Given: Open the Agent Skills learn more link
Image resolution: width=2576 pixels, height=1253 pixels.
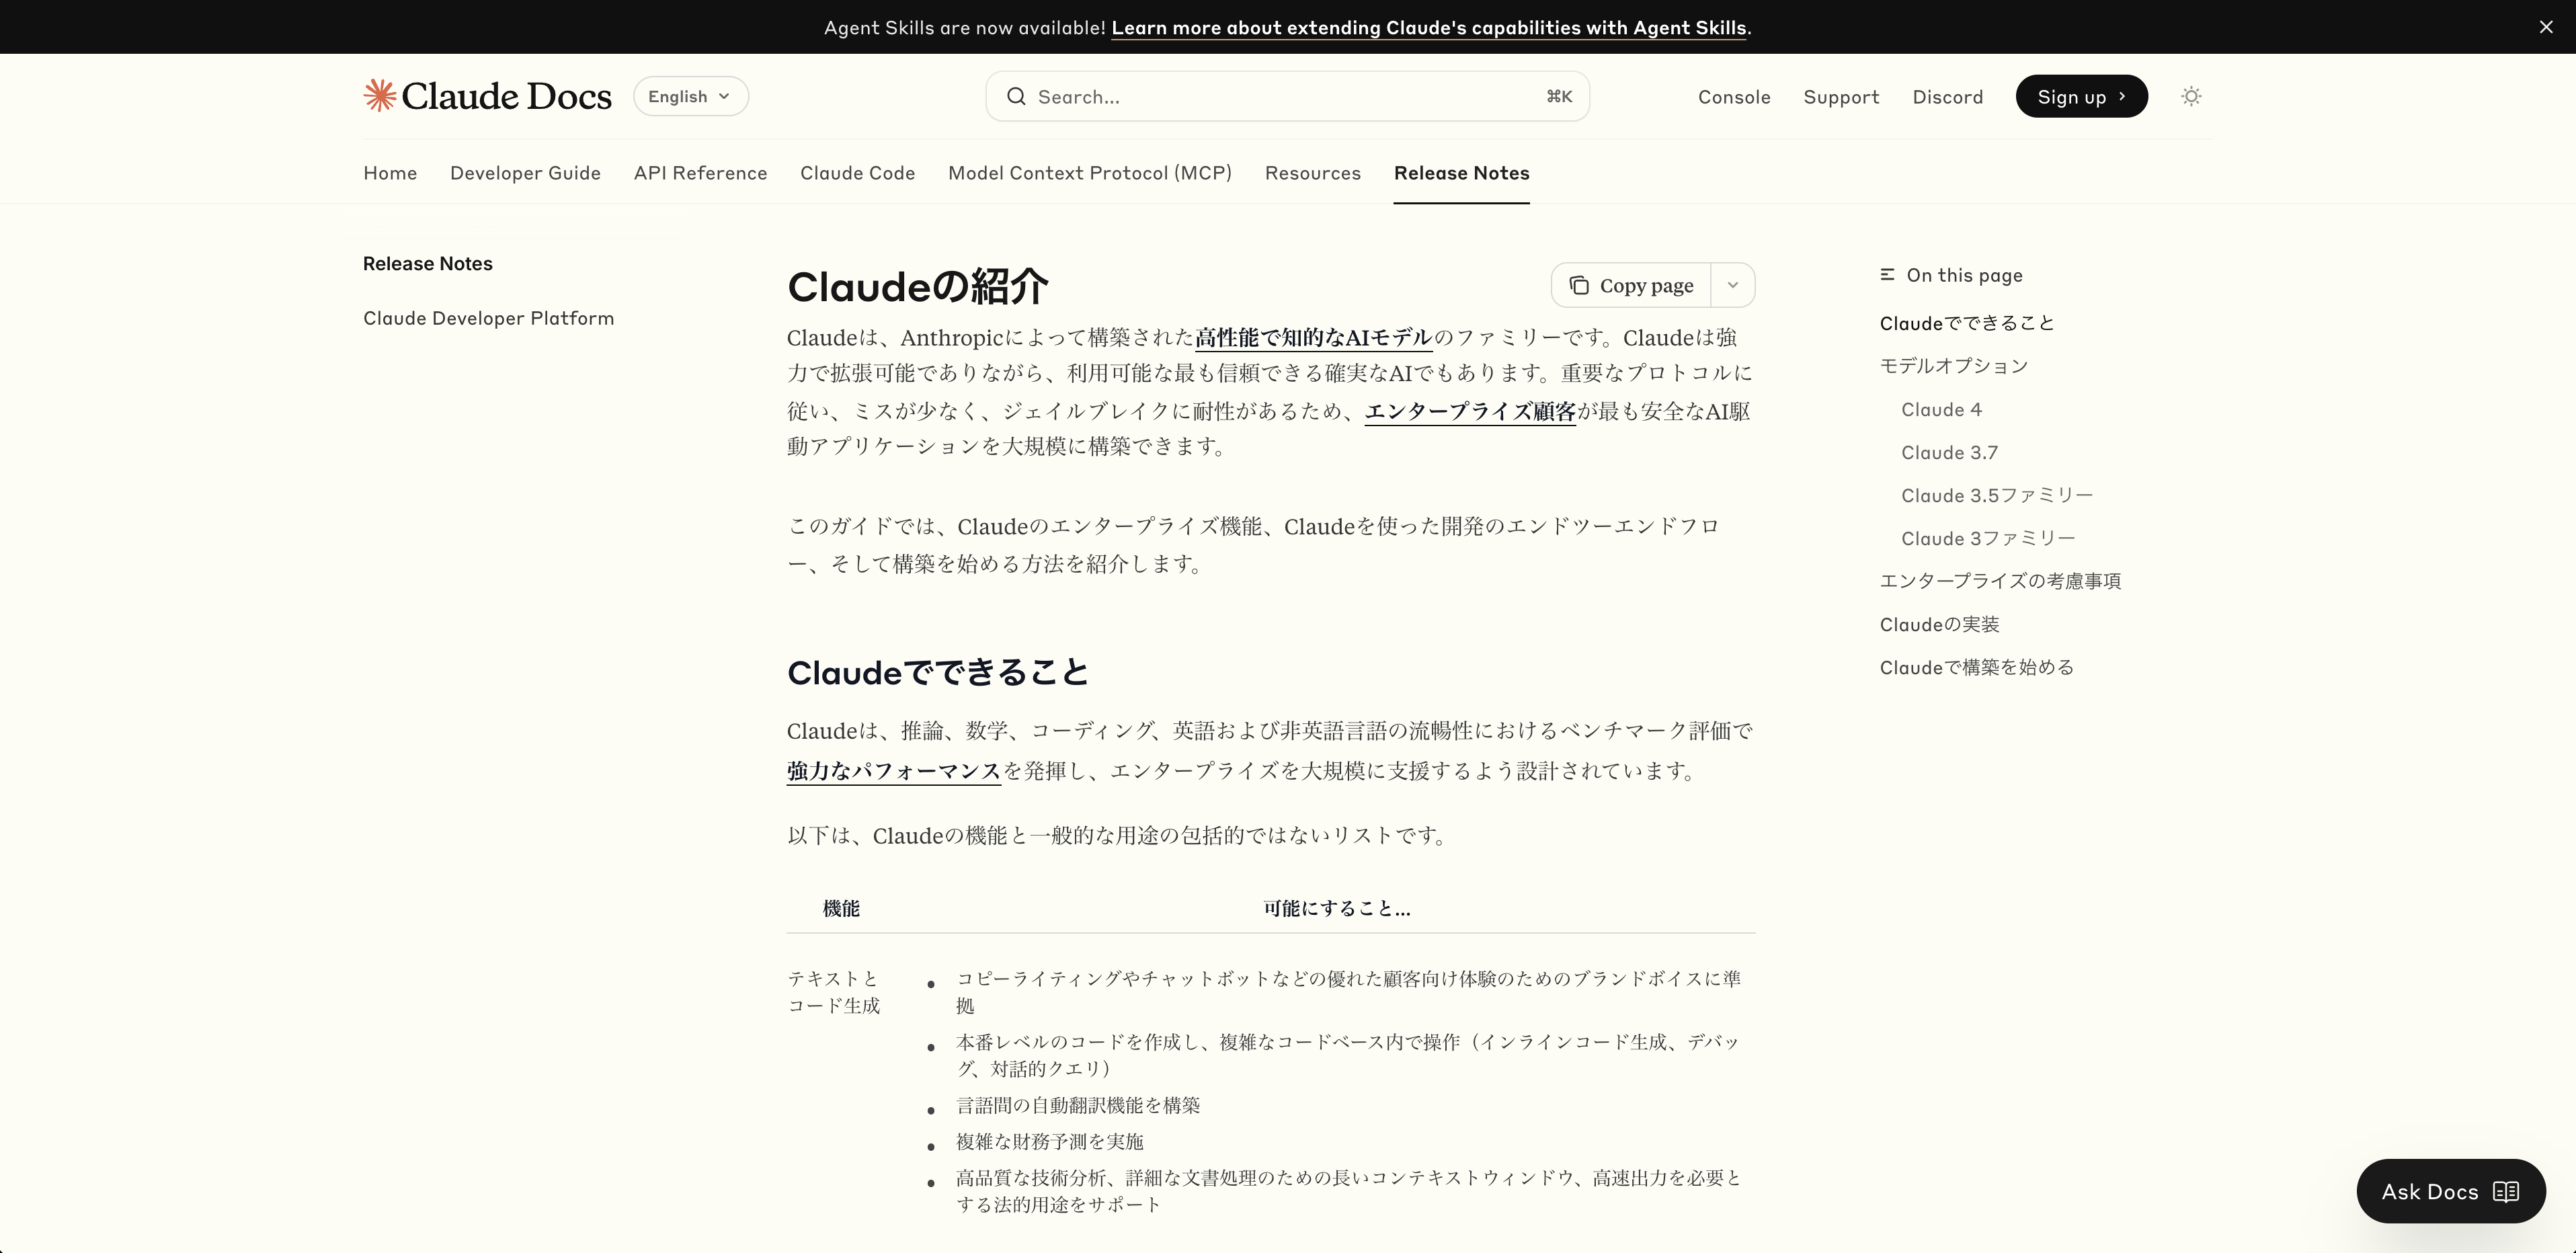Looking at the screenshot, I should tap(1428, 28).
